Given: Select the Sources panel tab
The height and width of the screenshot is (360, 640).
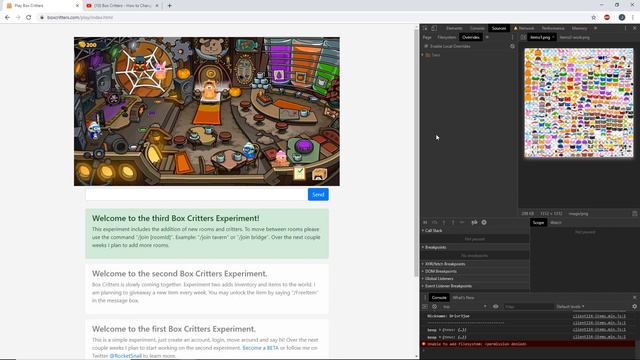Looking at the screenshot, I should click(499, 28).
